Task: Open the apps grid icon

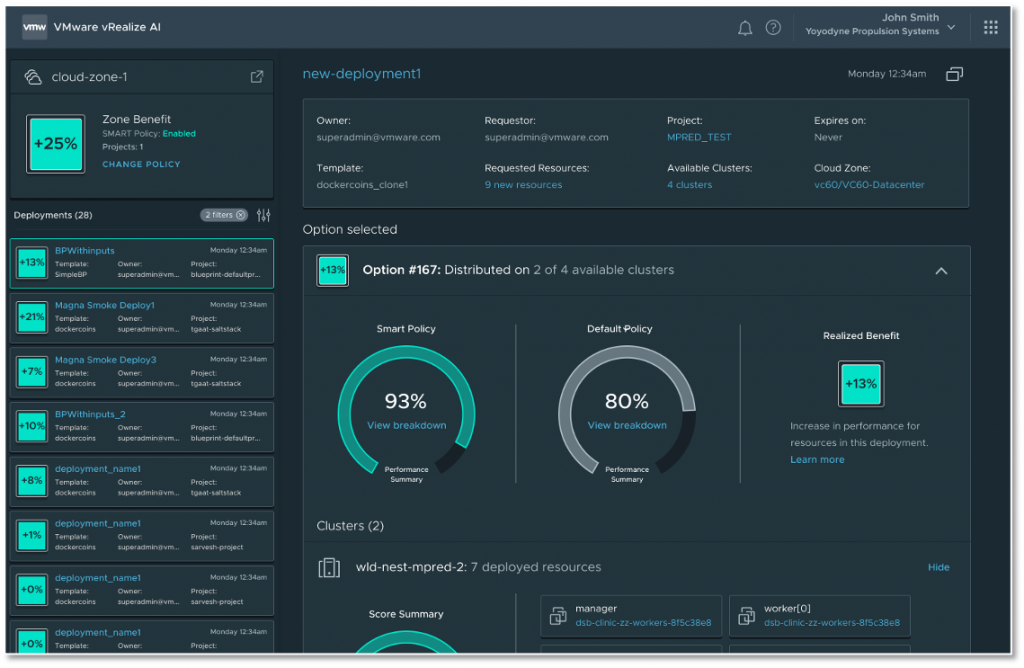Action: click(x=990, y=28)
